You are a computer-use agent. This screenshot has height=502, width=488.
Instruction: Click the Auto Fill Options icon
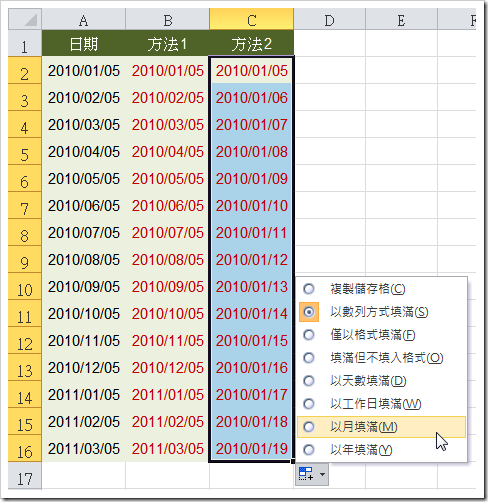(306, 474)
